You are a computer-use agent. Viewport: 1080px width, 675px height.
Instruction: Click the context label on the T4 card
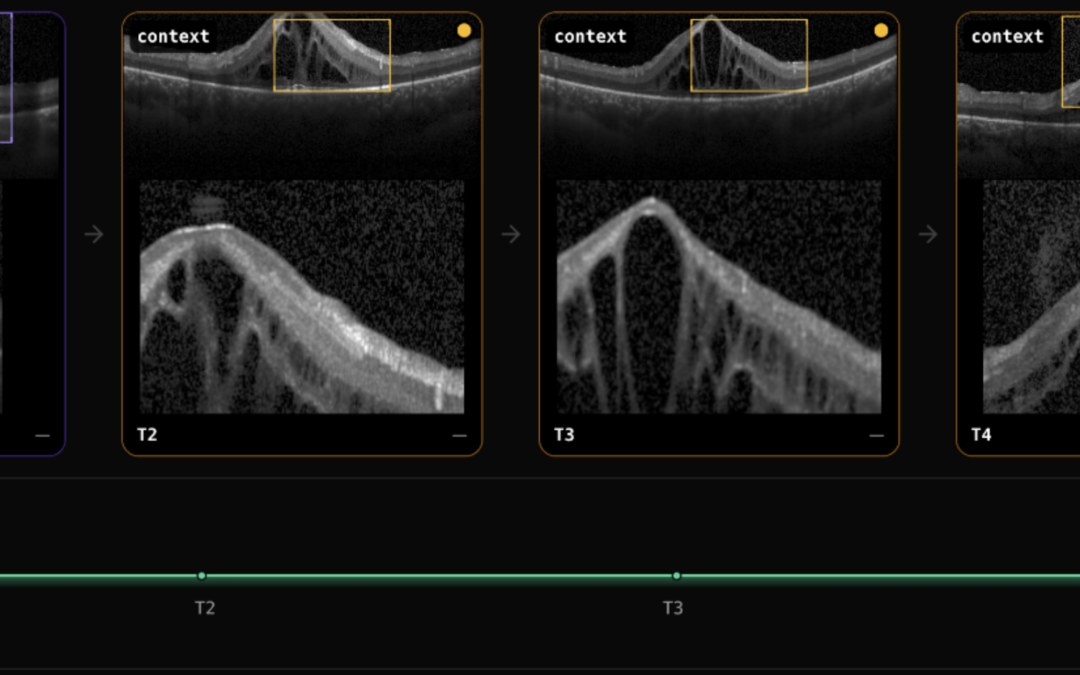[x=1007, y=36]
